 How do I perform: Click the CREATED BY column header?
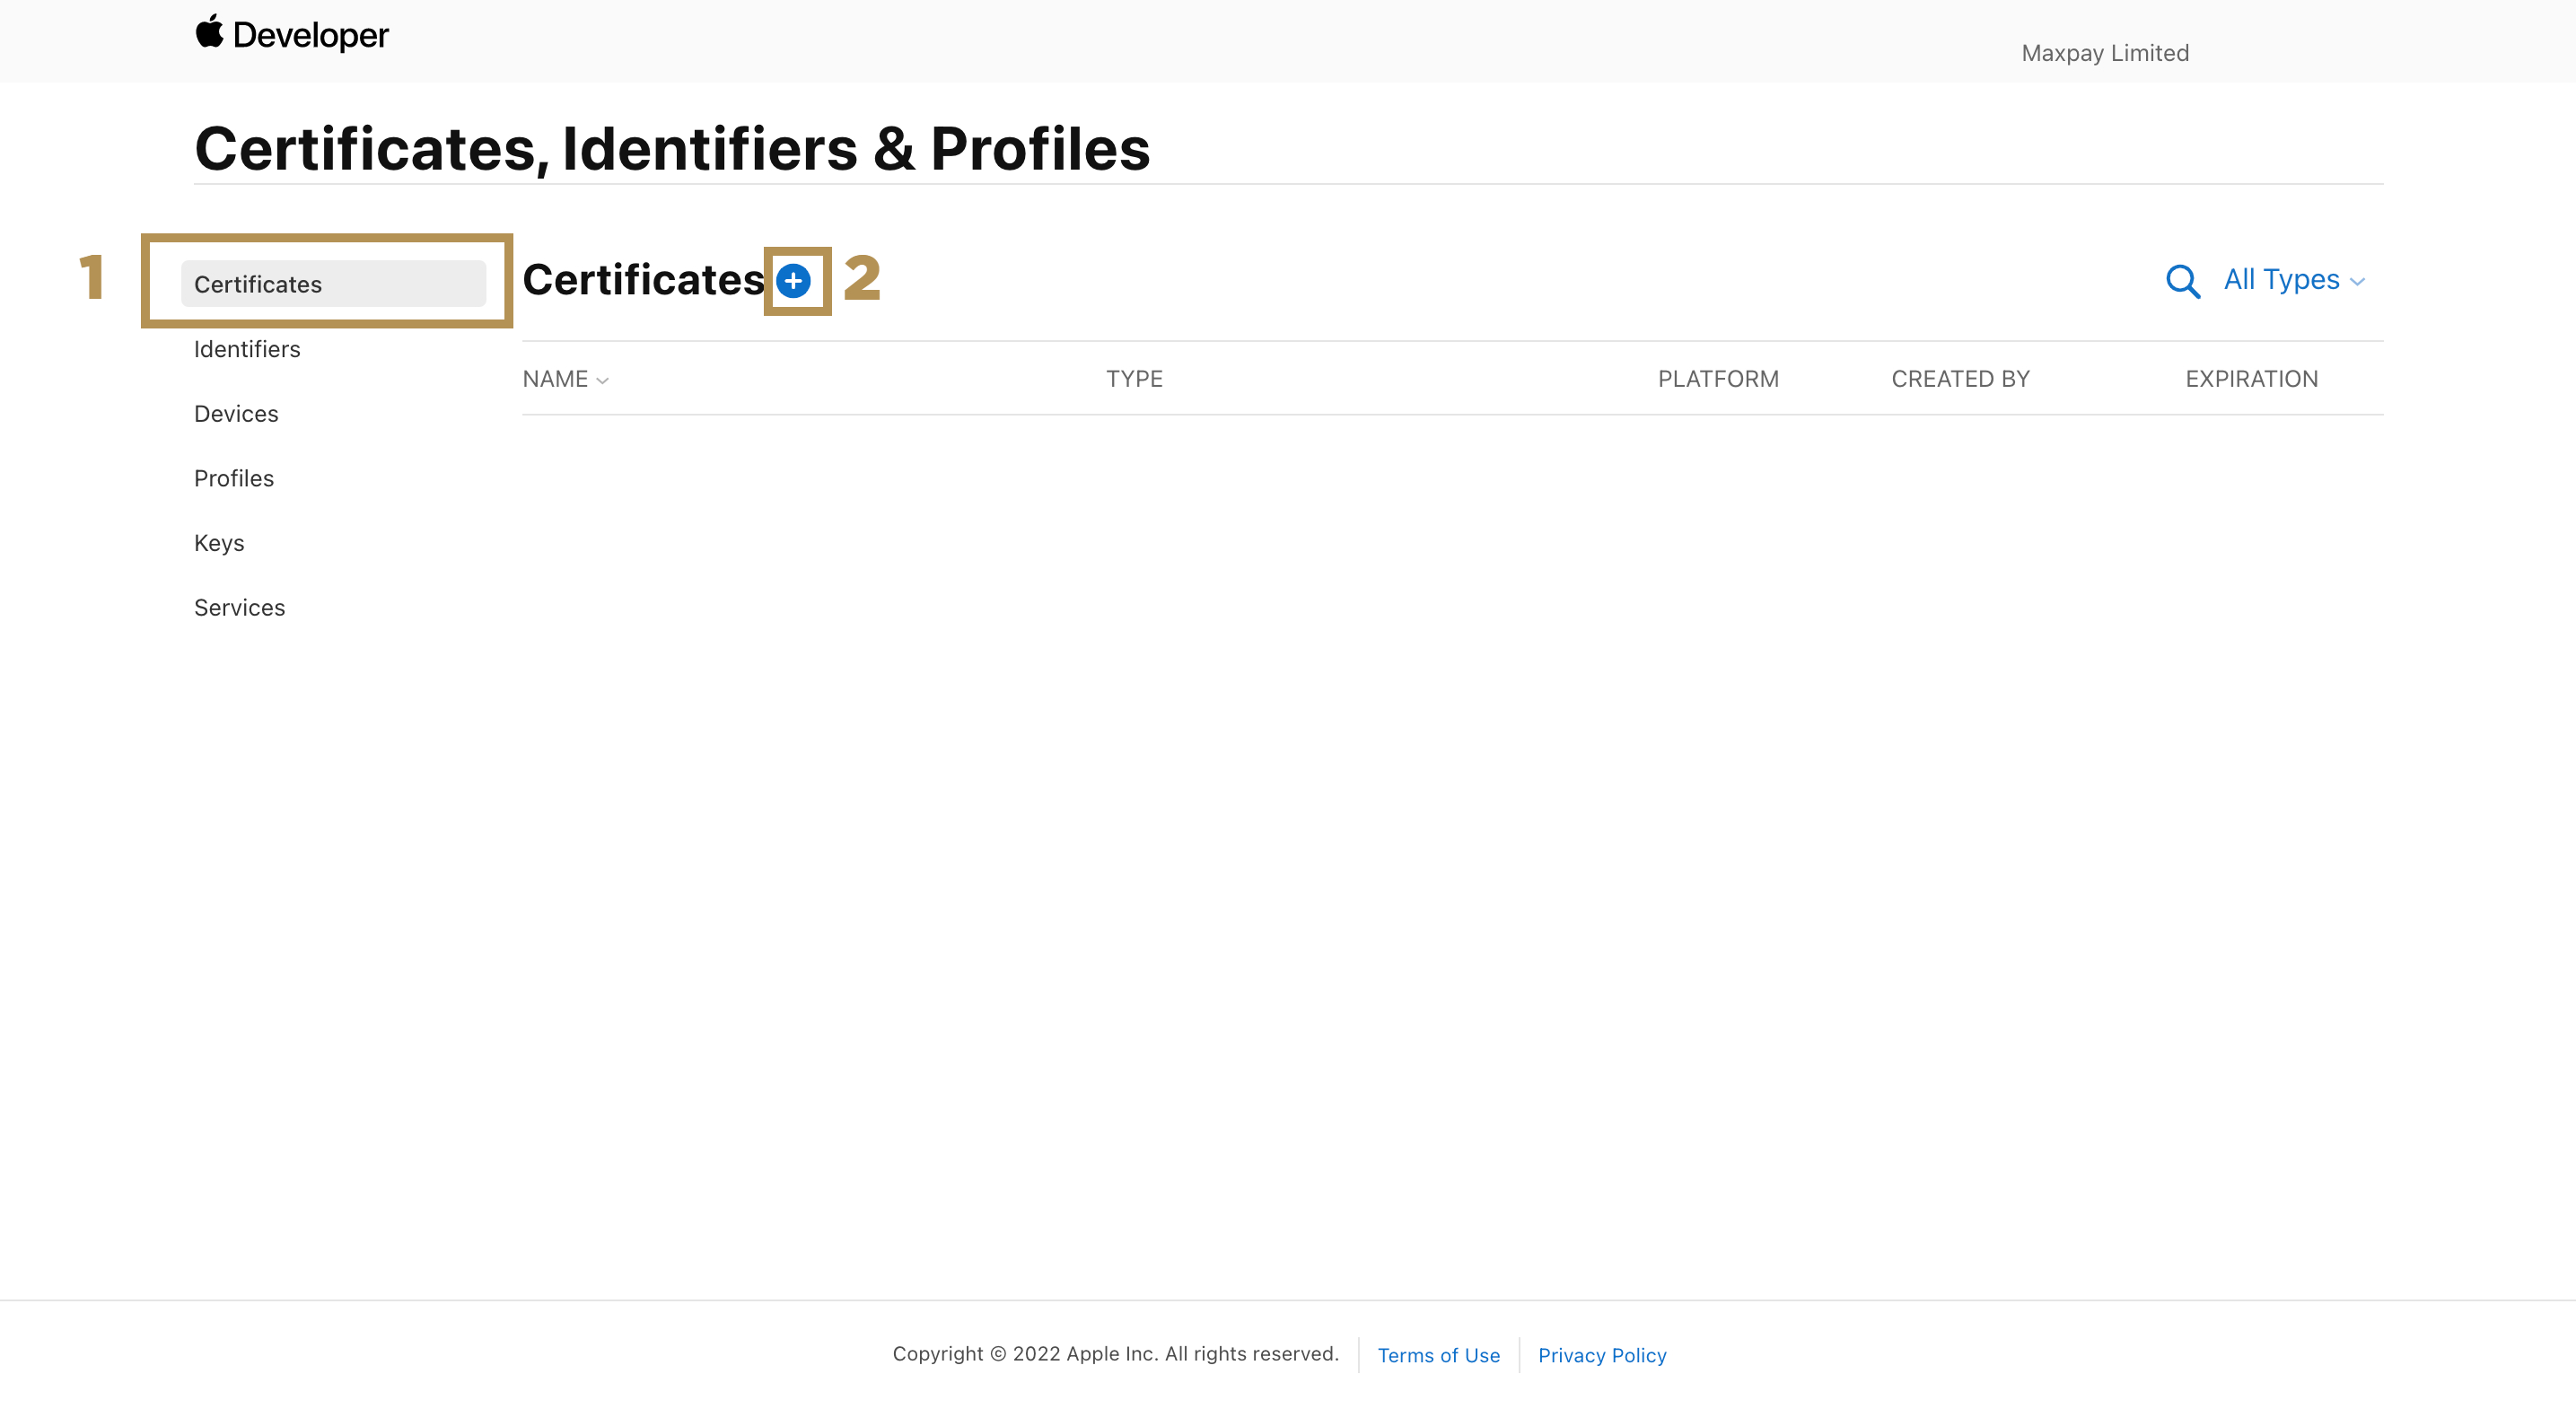[1960, 379]
